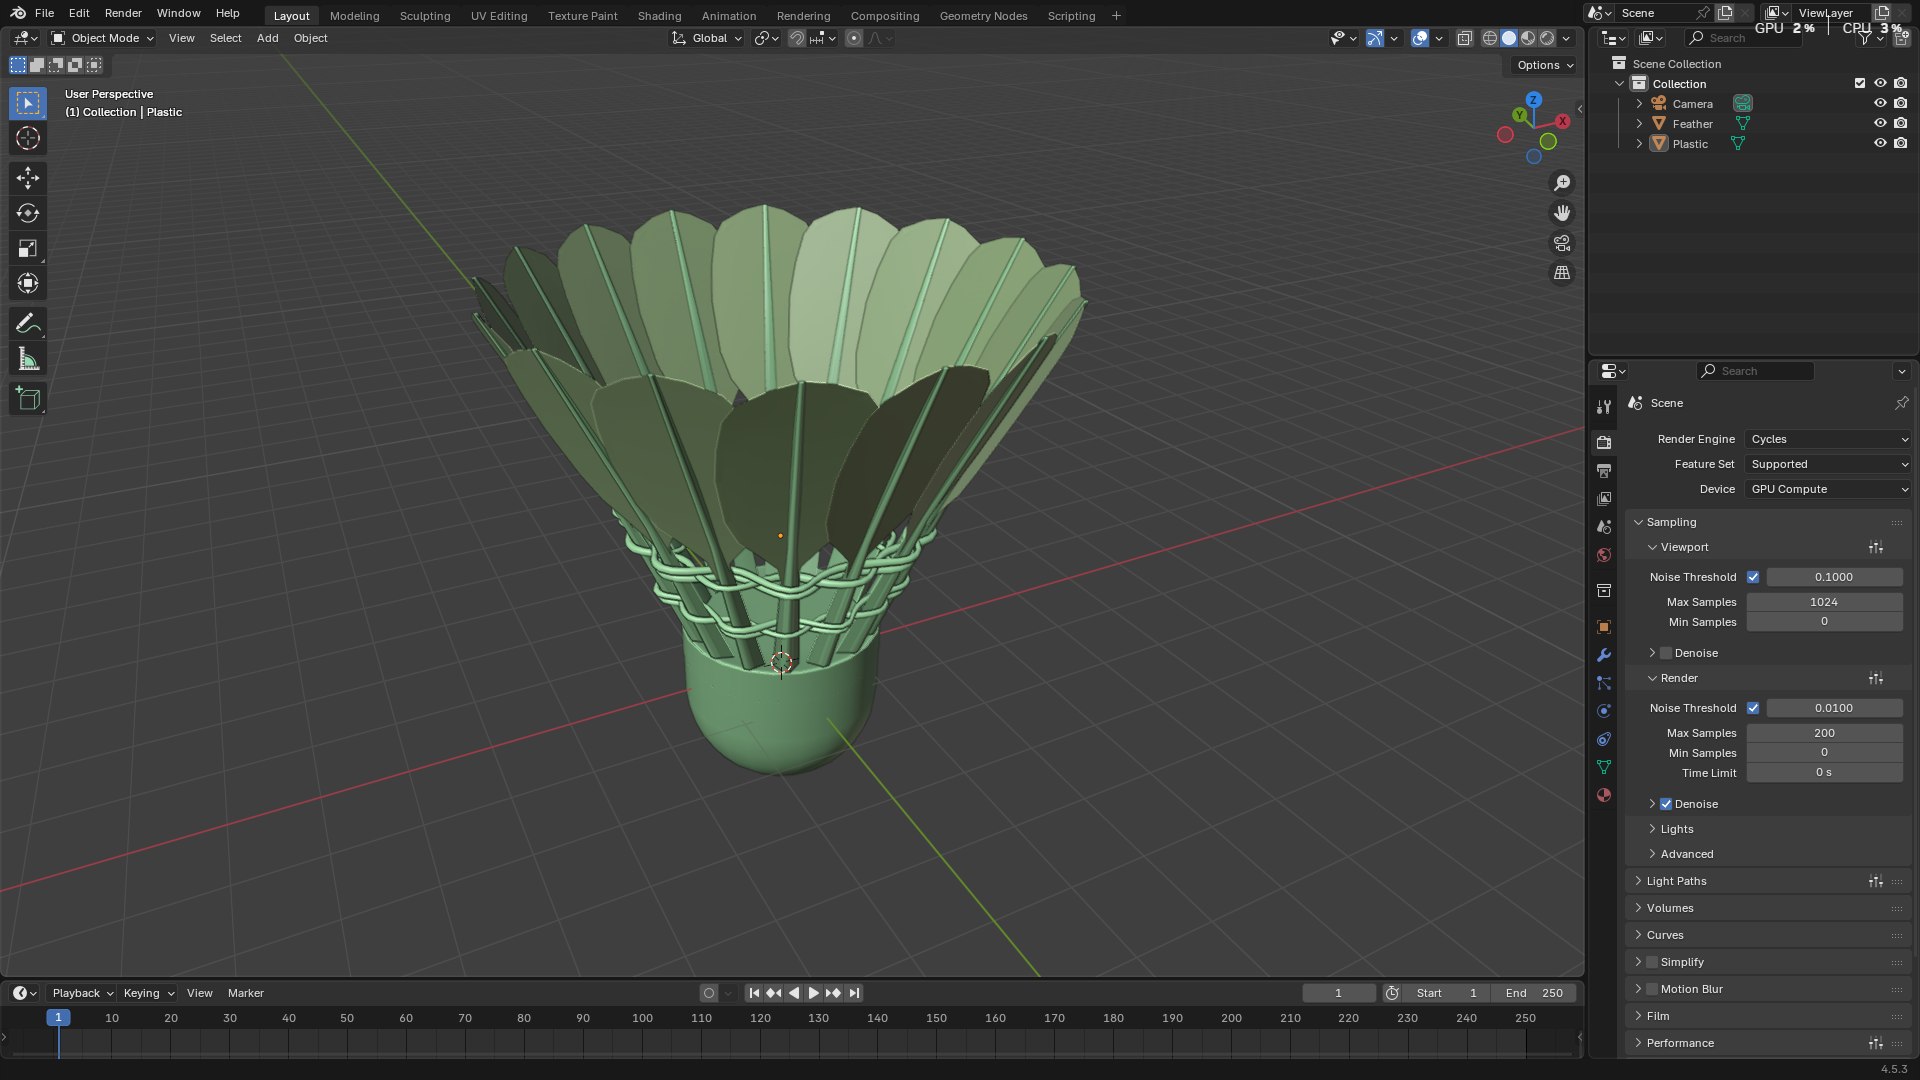
Task: Select the Add Cube tool
Action: (28, 399)
